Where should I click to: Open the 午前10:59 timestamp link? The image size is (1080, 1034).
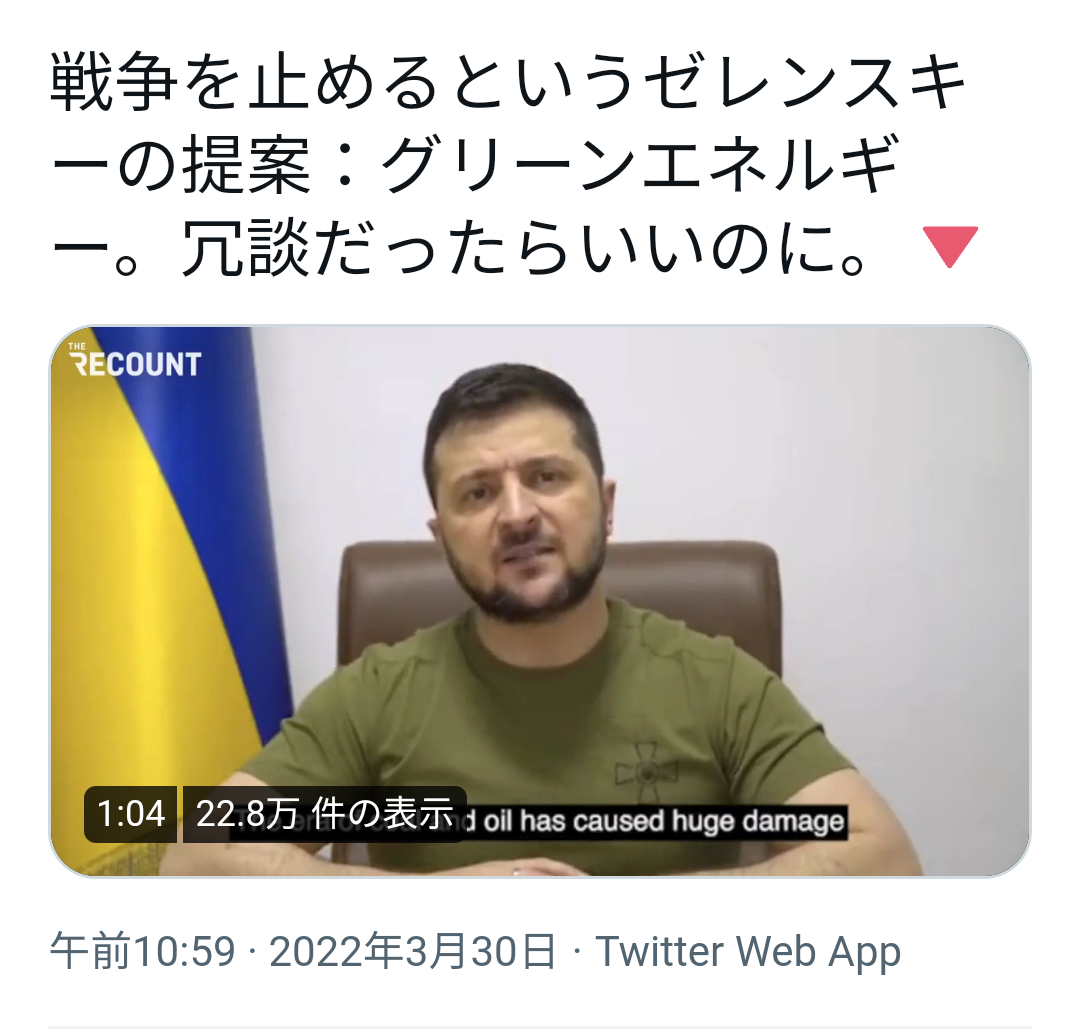pos(143,951)
